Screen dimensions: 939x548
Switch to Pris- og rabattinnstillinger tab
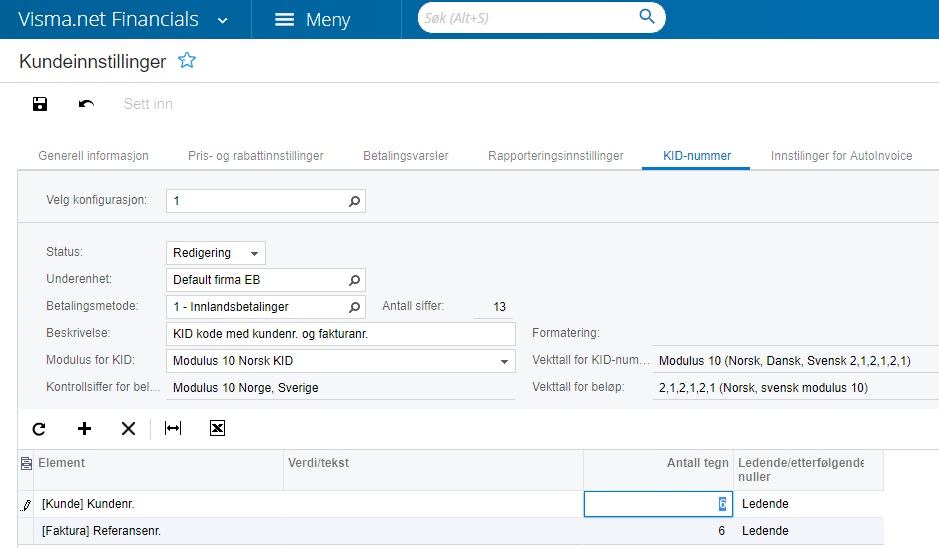point(256,156)
